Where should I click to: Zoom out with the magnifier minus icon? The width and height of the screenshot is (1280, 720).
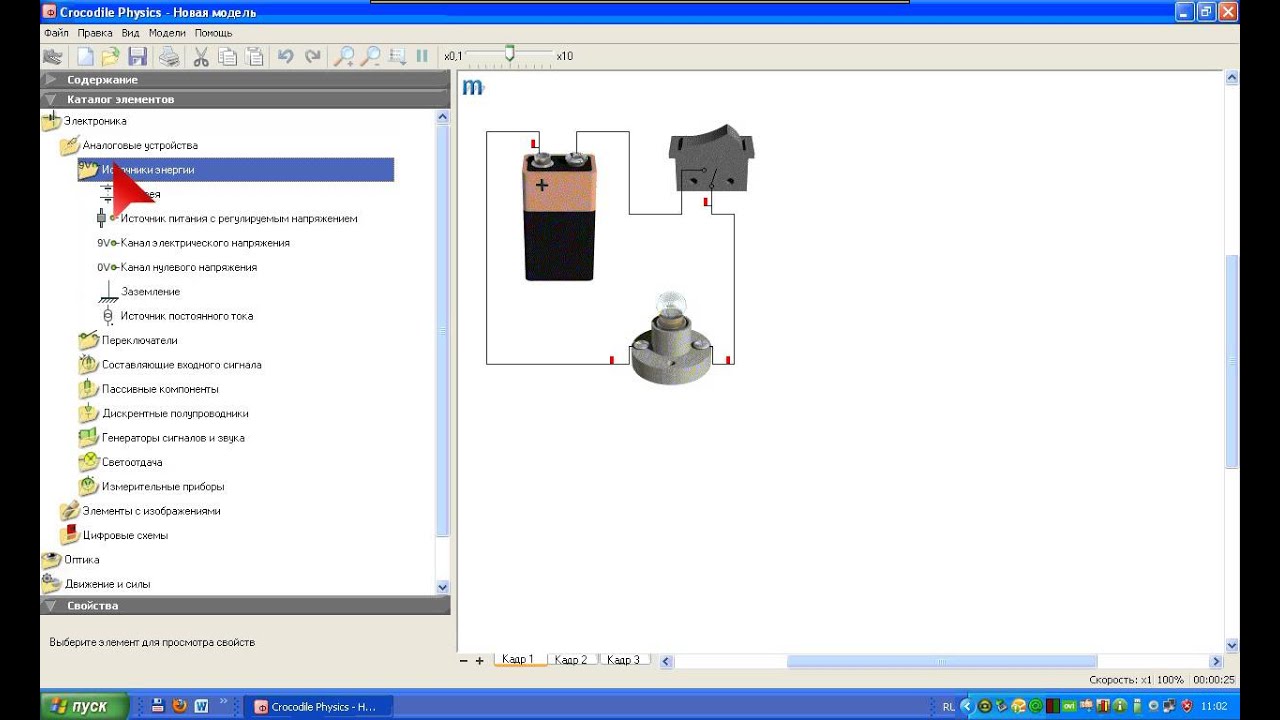click(370, 57)
